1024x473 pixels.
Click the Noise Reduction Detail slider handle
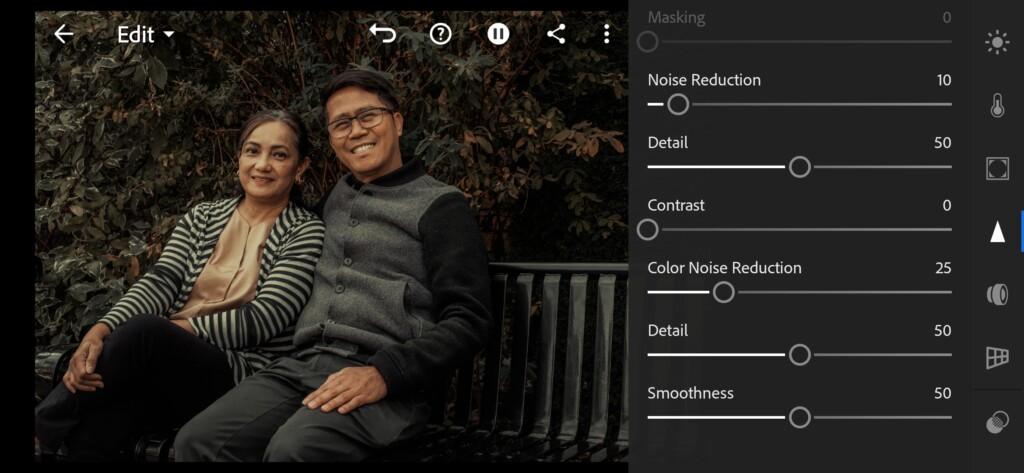pyautogui.click(x=799, y=167)
